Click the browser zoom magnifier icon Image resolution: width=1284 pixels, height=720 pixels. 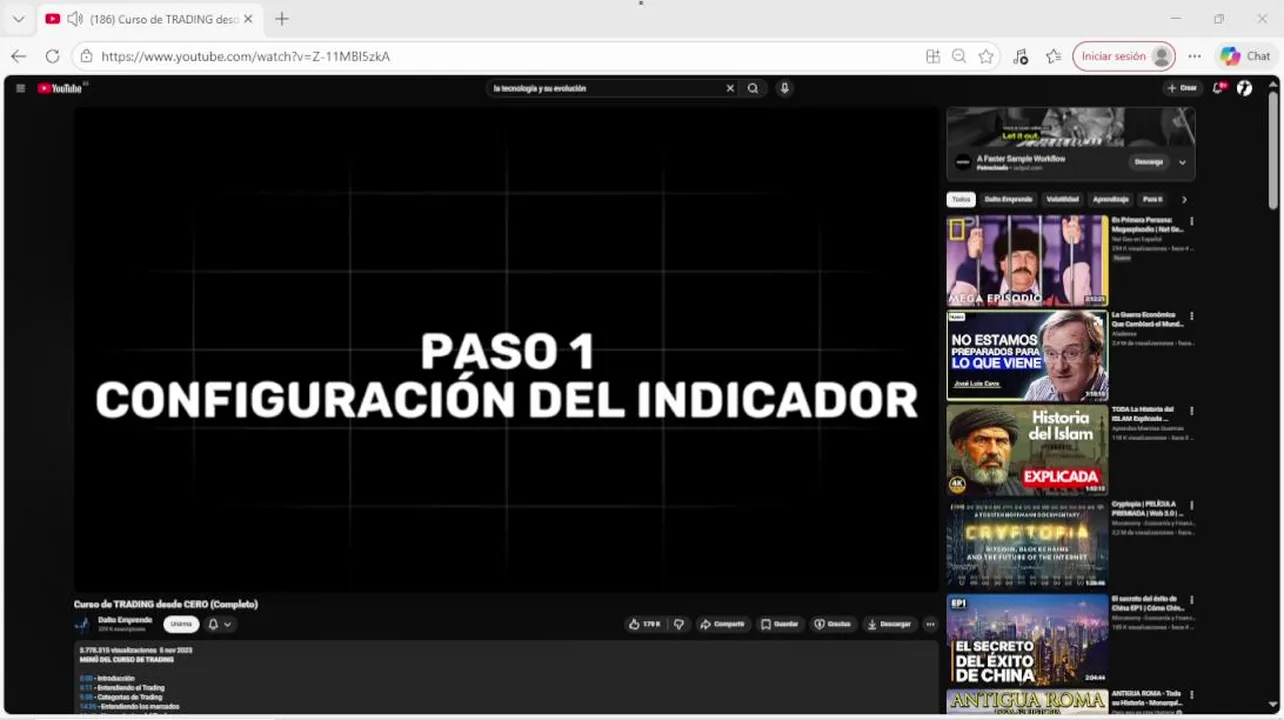[x=959, y=56]
